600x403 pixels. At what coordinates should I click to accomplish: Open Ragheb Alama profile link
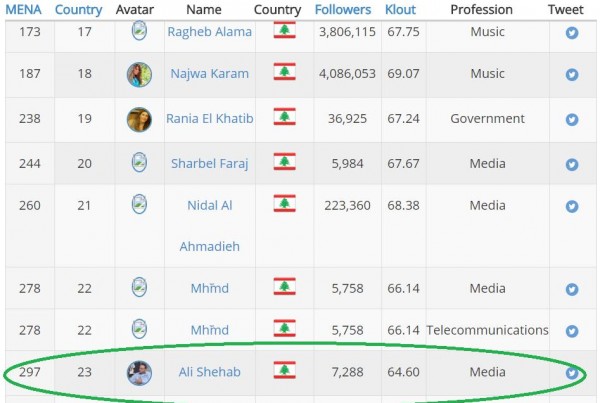click(x=209, y=31)
